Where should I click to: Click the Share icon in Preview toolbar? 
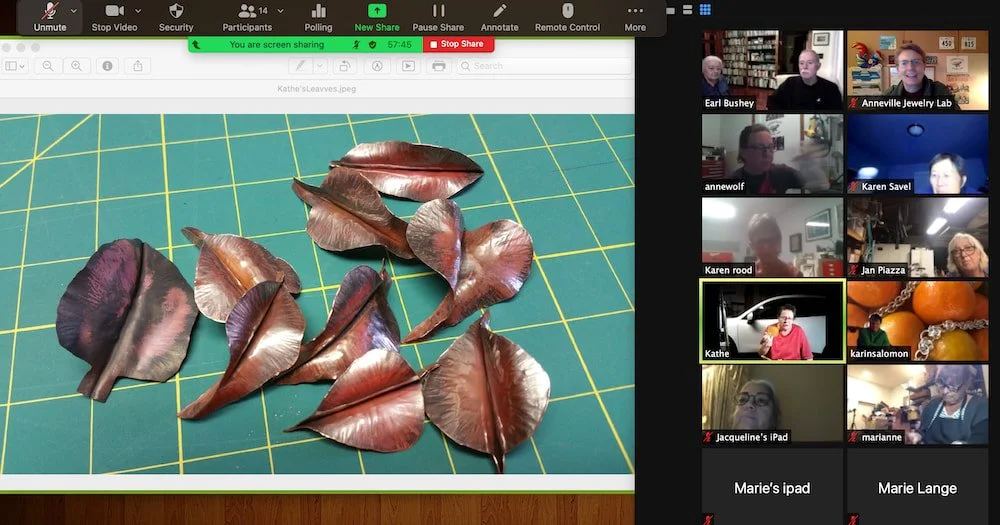pyautogui.click(x=138, y=66)
